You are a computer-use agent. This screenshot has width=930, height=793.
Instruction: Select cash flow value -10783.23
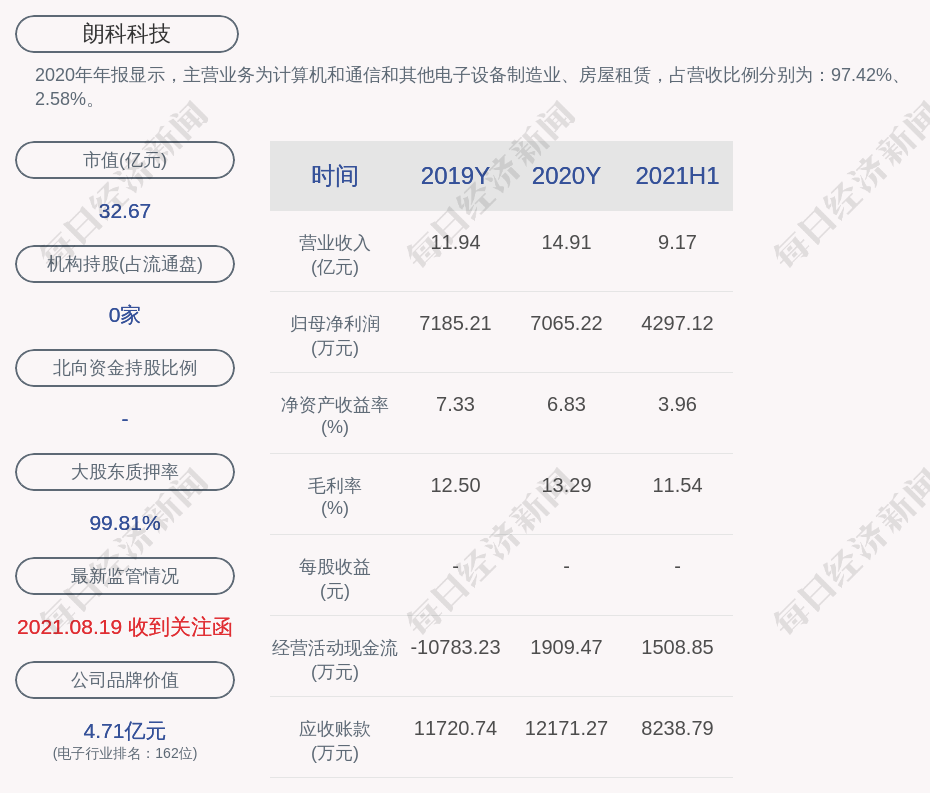[x=455, y=647]
